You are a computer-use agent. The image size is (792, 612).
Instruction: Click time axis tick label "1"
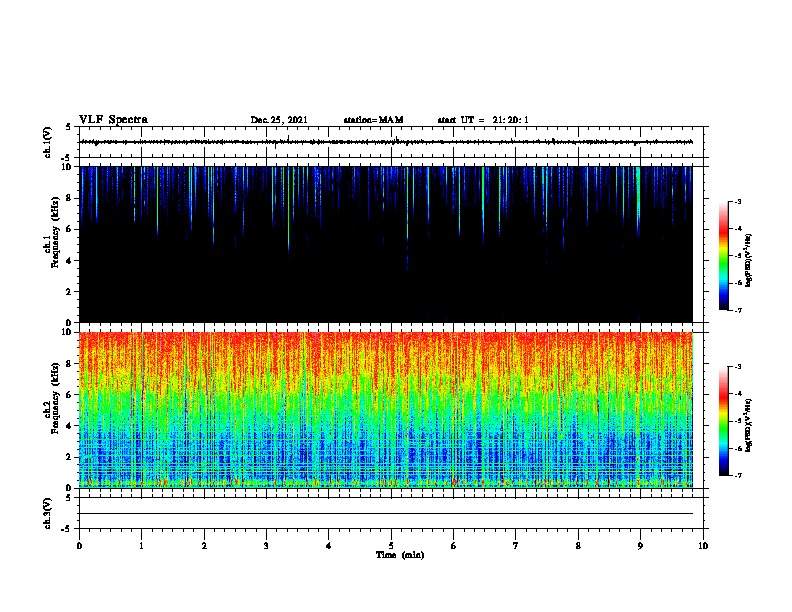click(141, 546)
